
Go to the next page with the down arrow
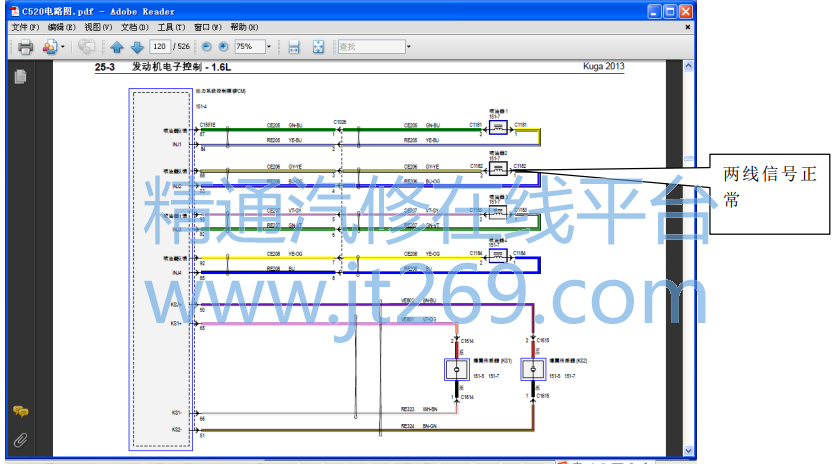[x=137, y=47]
